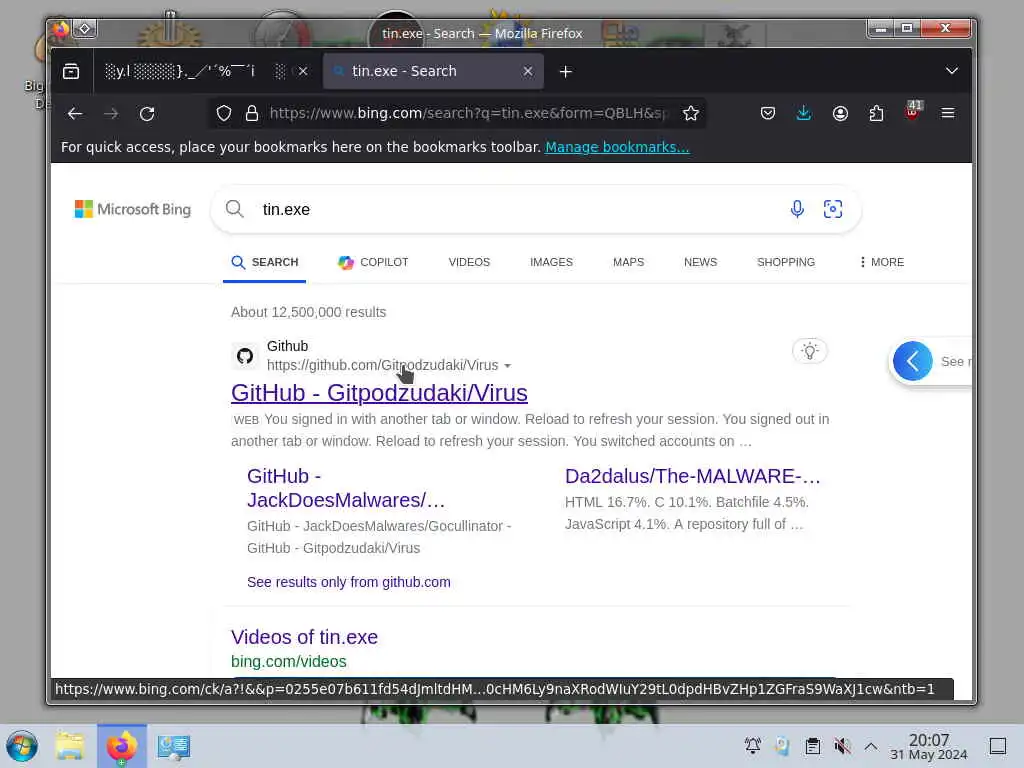The image size is (1024, 768).
Task: Click the About 12,500,000 results text
Action: 308,312
